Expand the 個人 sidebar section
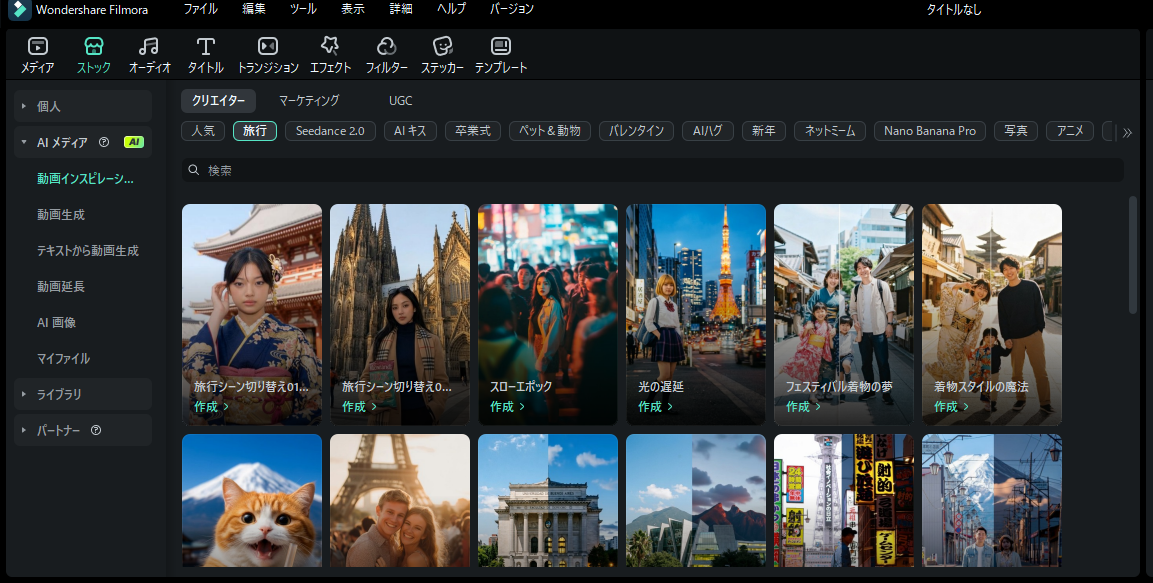Image resolution: width=1153 pixels, height=583 pixels. (49, 106)
